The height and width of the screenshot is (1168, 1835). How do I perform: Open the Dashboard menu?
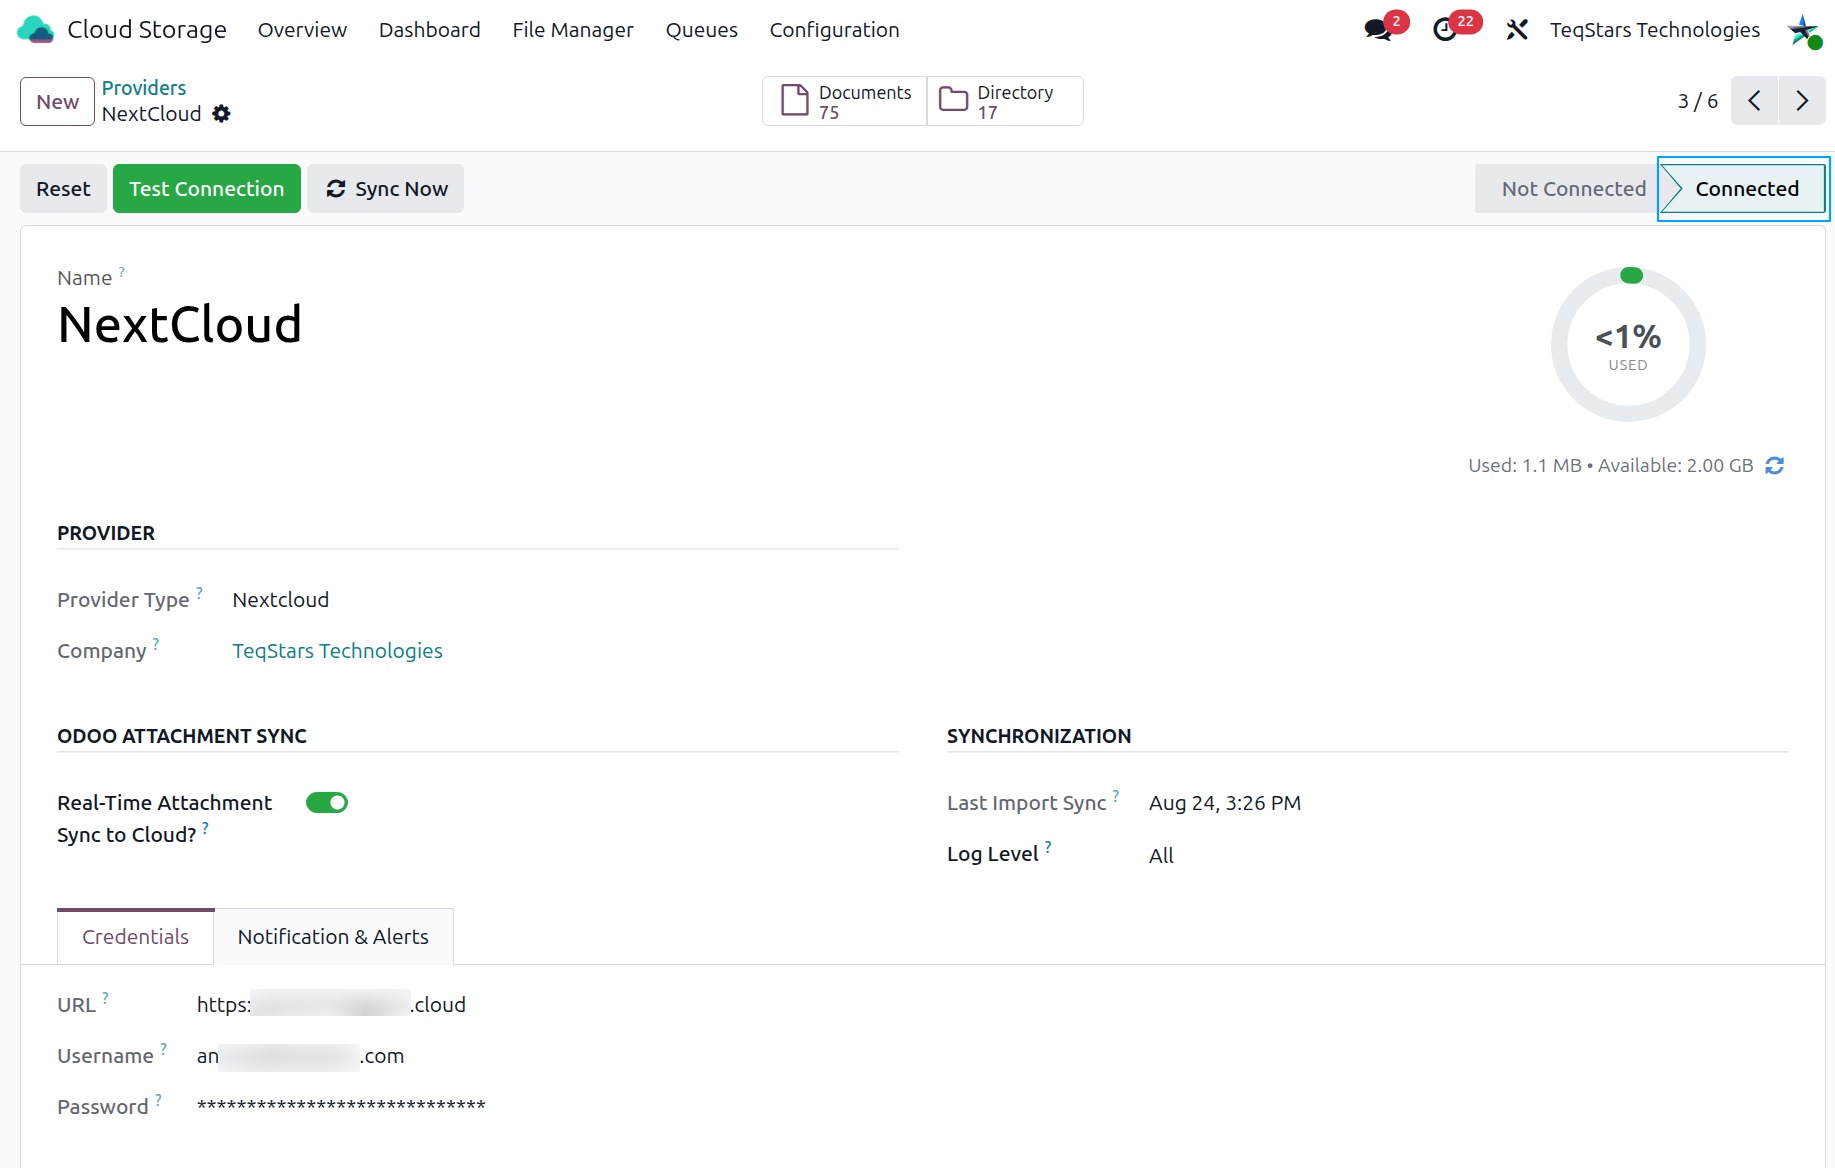[430, 30]
